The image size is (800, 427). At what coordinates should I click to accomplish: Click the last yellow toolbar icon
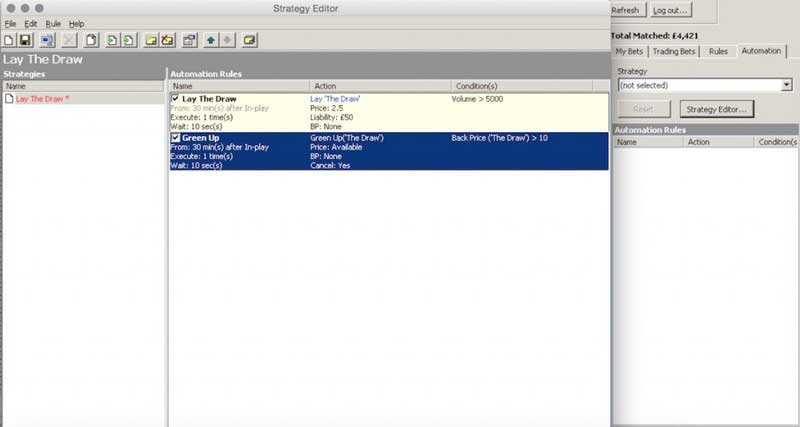click(x=249, y=40)
